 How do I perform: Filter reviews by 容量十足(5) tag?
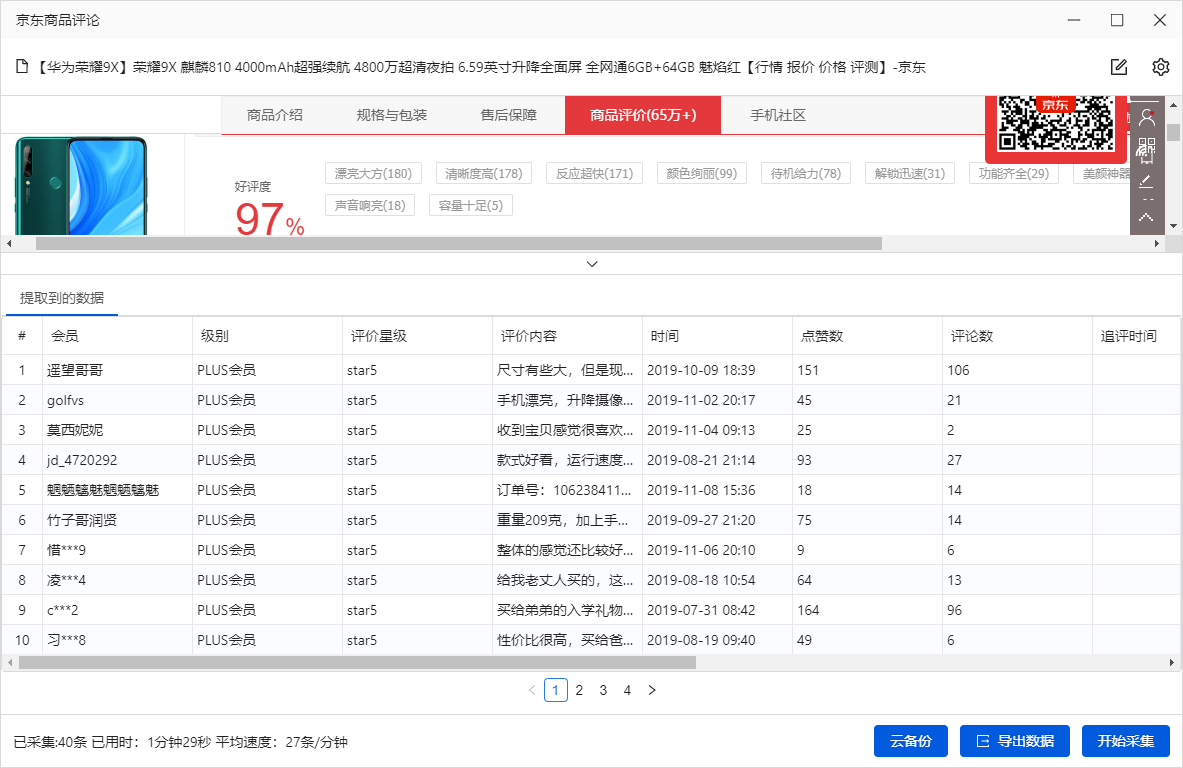point(471,205)
